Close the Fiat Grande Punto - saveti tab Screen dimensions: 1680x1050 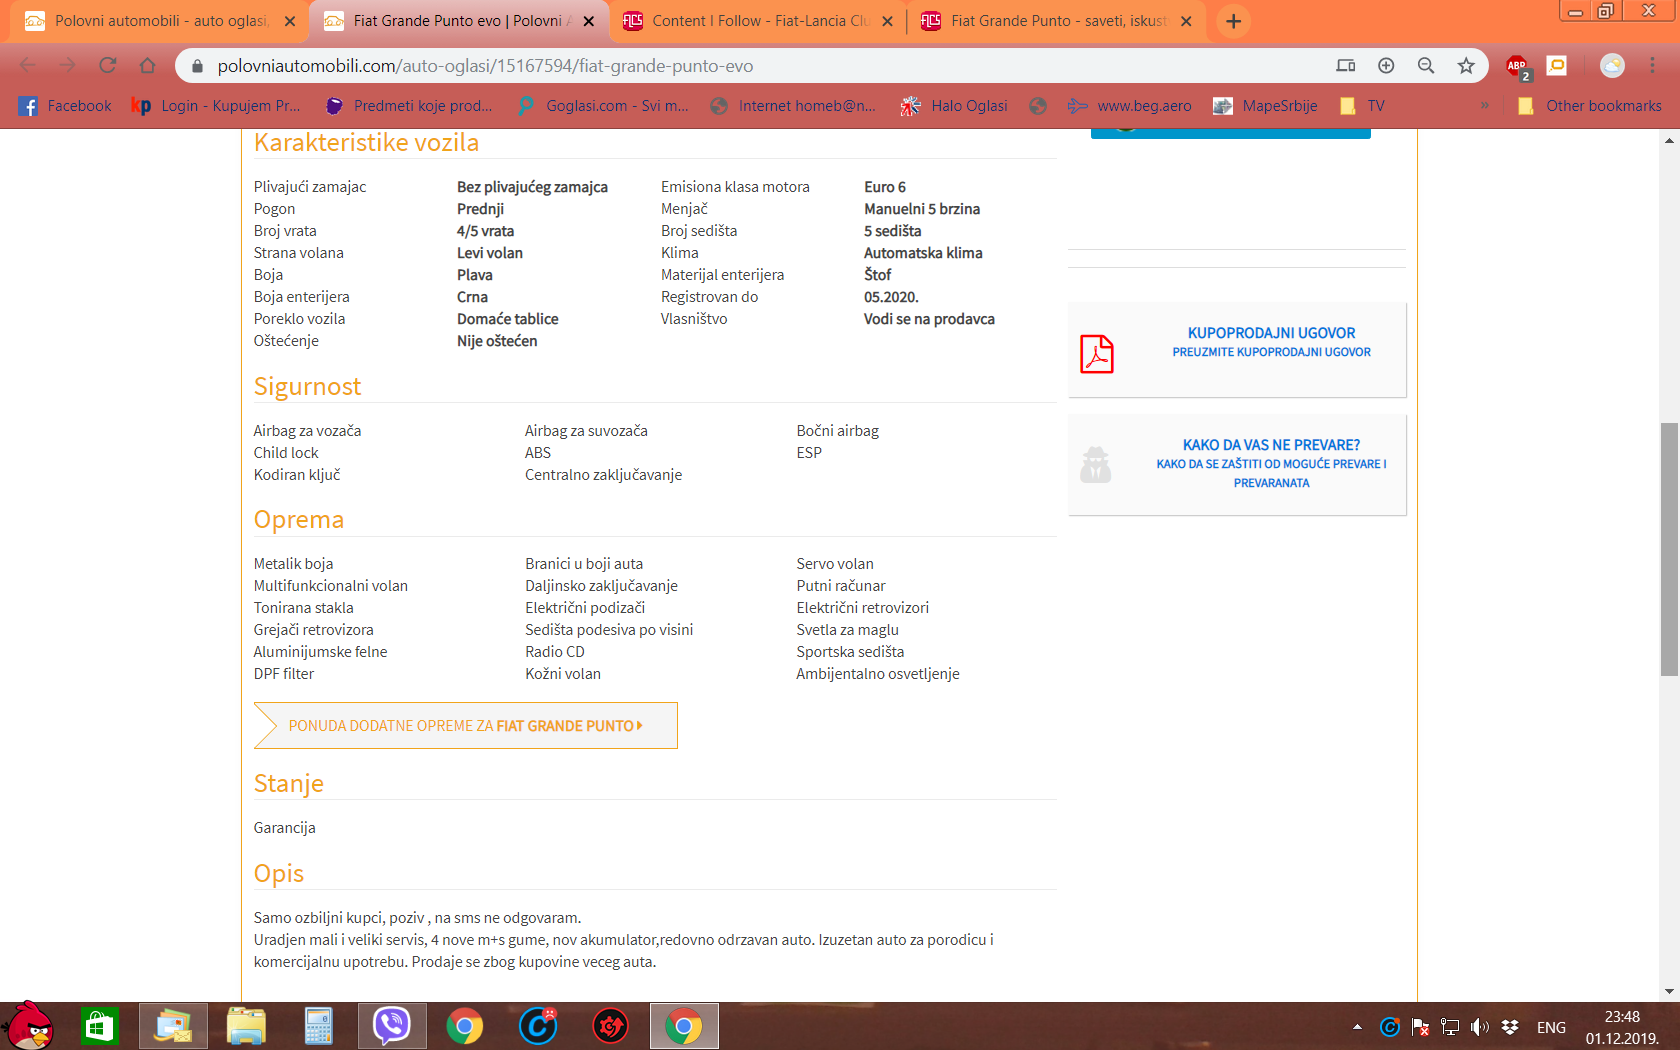(1186, 21)
